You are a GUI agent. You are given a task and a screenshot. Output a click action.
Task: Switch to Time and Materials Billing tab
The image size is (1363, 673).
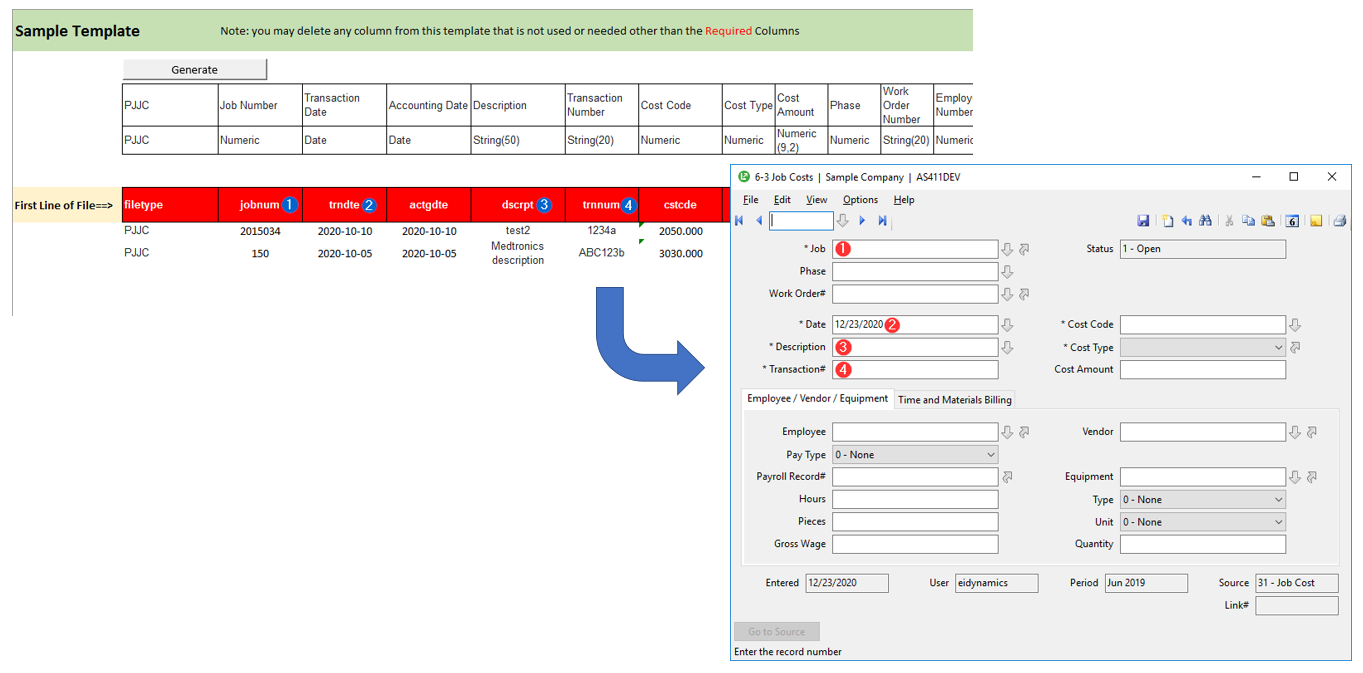click(x=954, y=400)
